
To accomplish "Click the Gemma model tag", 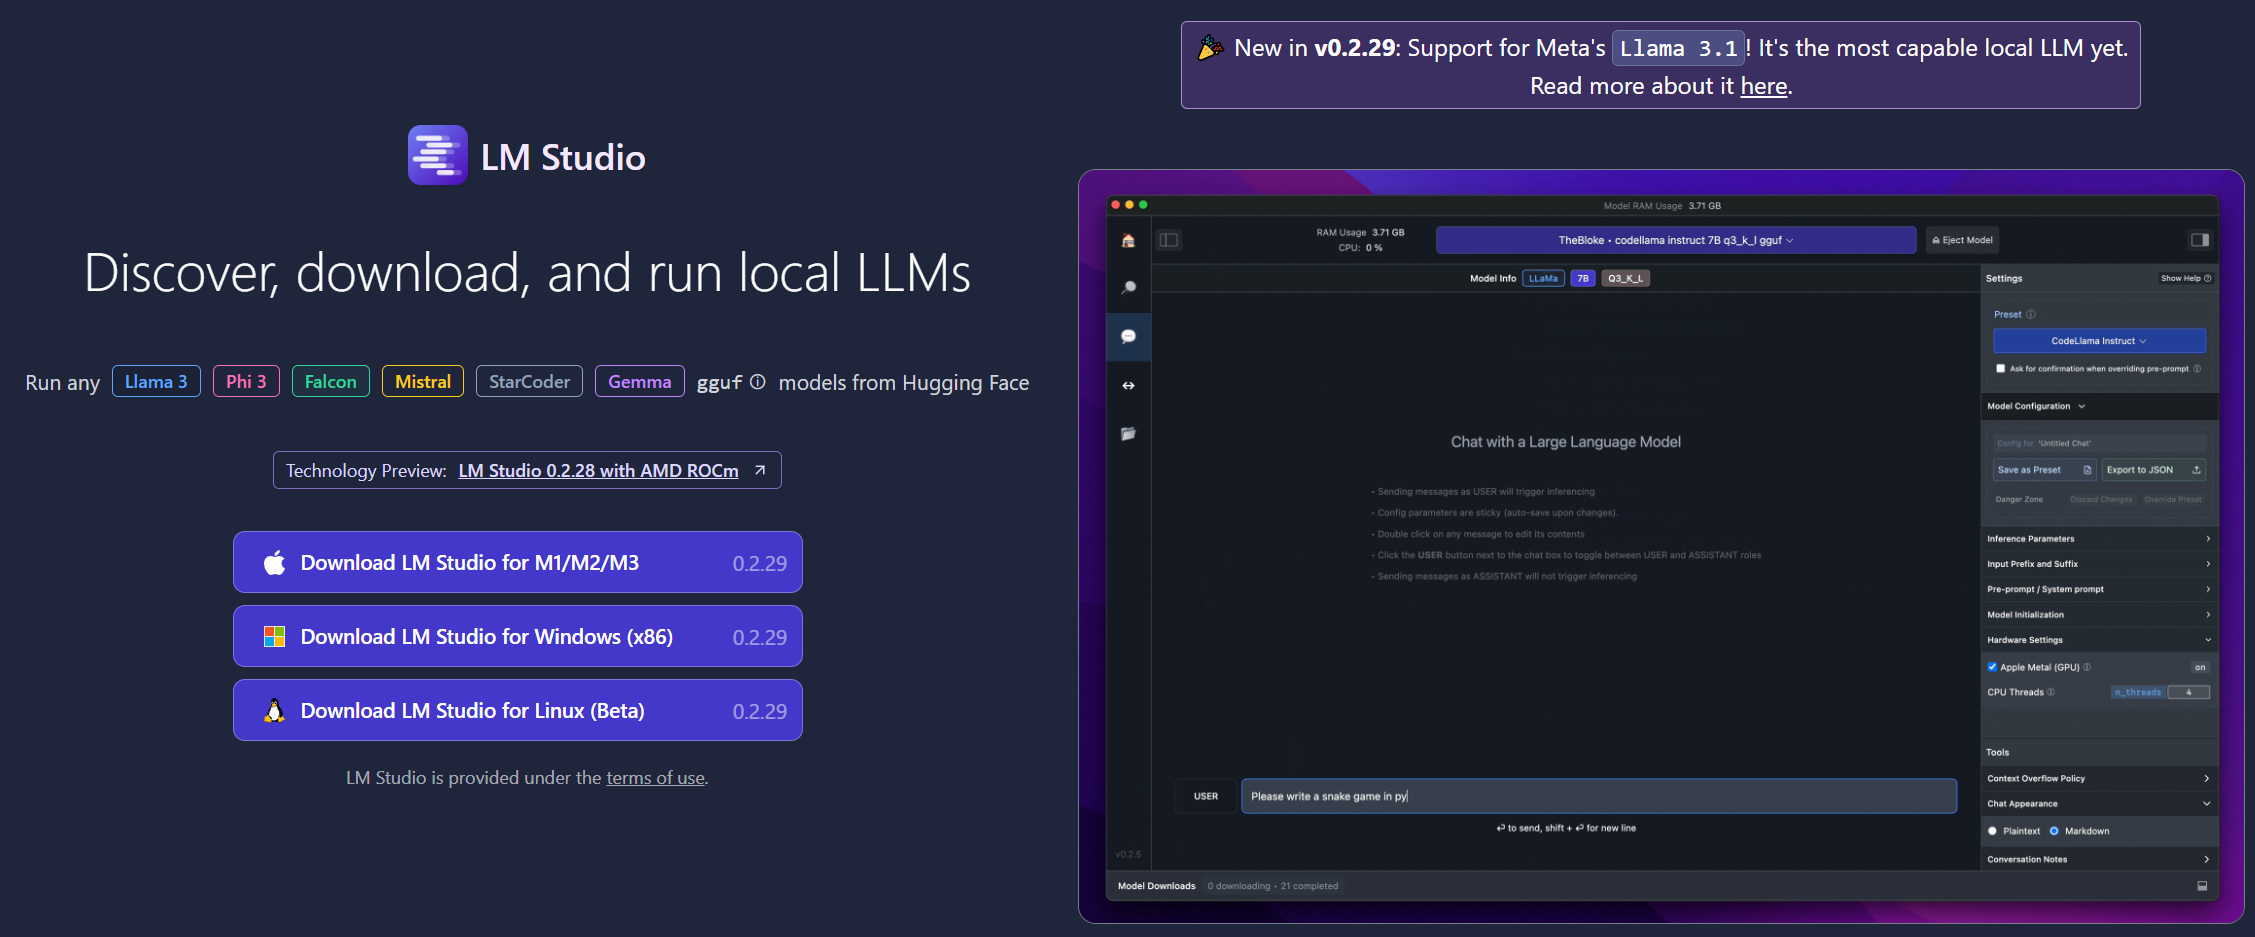I will pyautogui.click(x=640, y=381).
